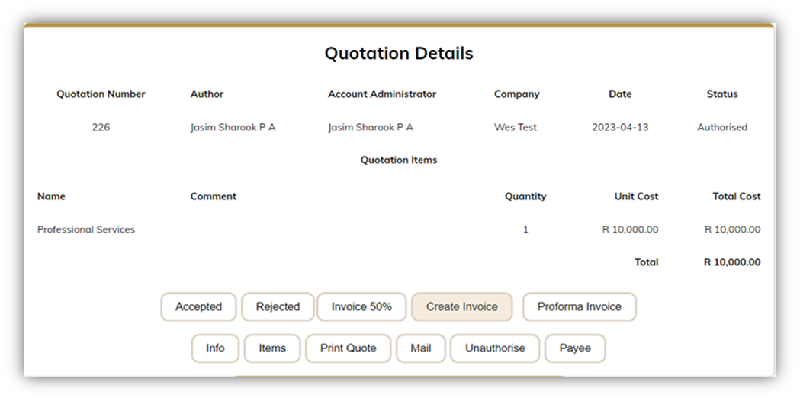Click the 'Author' column header
The width and height of the screenshot is (800, 400).
point(207,94)
